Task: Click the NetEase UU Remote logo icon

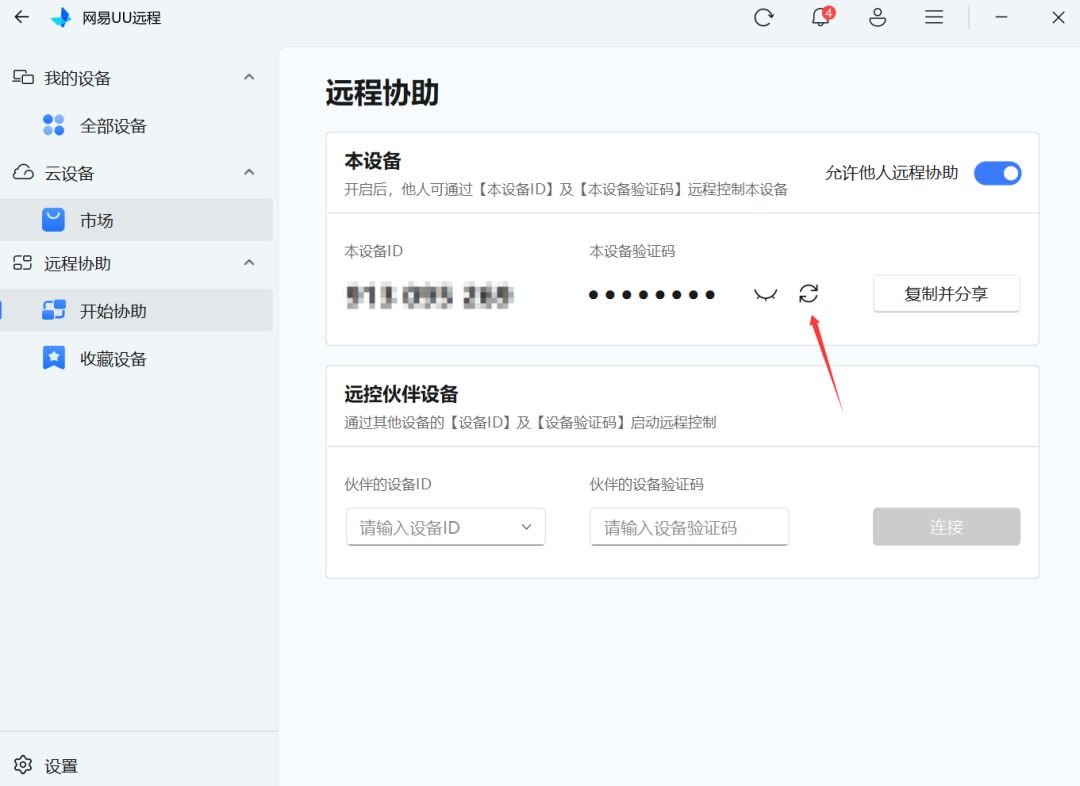Action: [x=61, y=17]
